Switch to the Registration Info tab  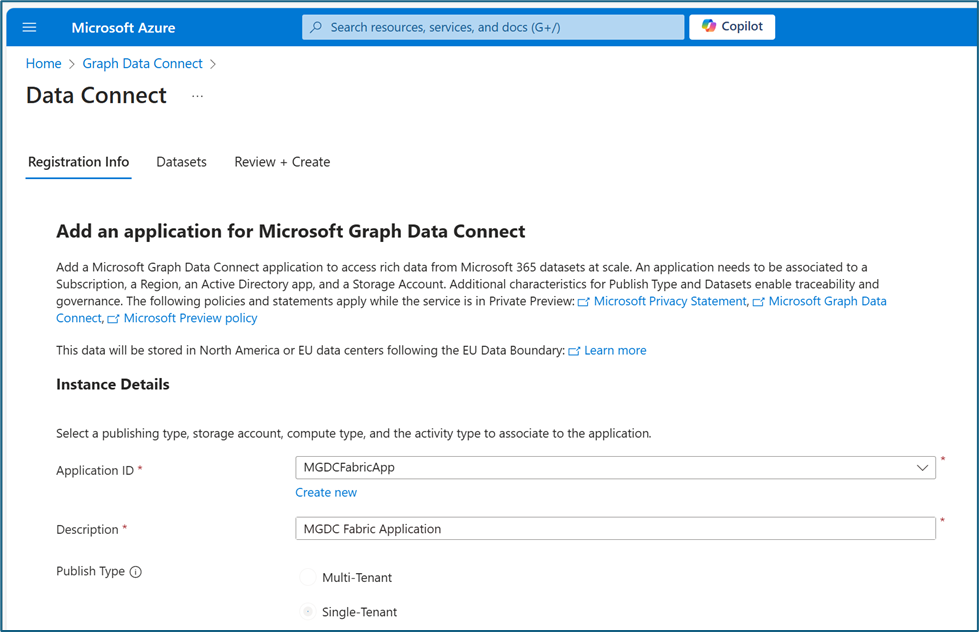point(79,162)
